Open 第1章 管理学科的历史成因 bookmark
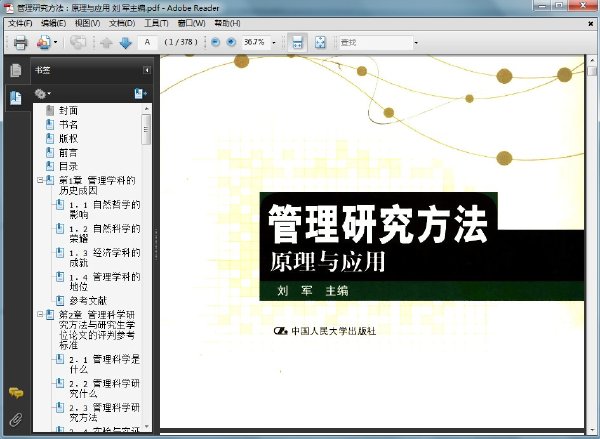The height and width of the screenshot is (439, 600). (97, 185)
